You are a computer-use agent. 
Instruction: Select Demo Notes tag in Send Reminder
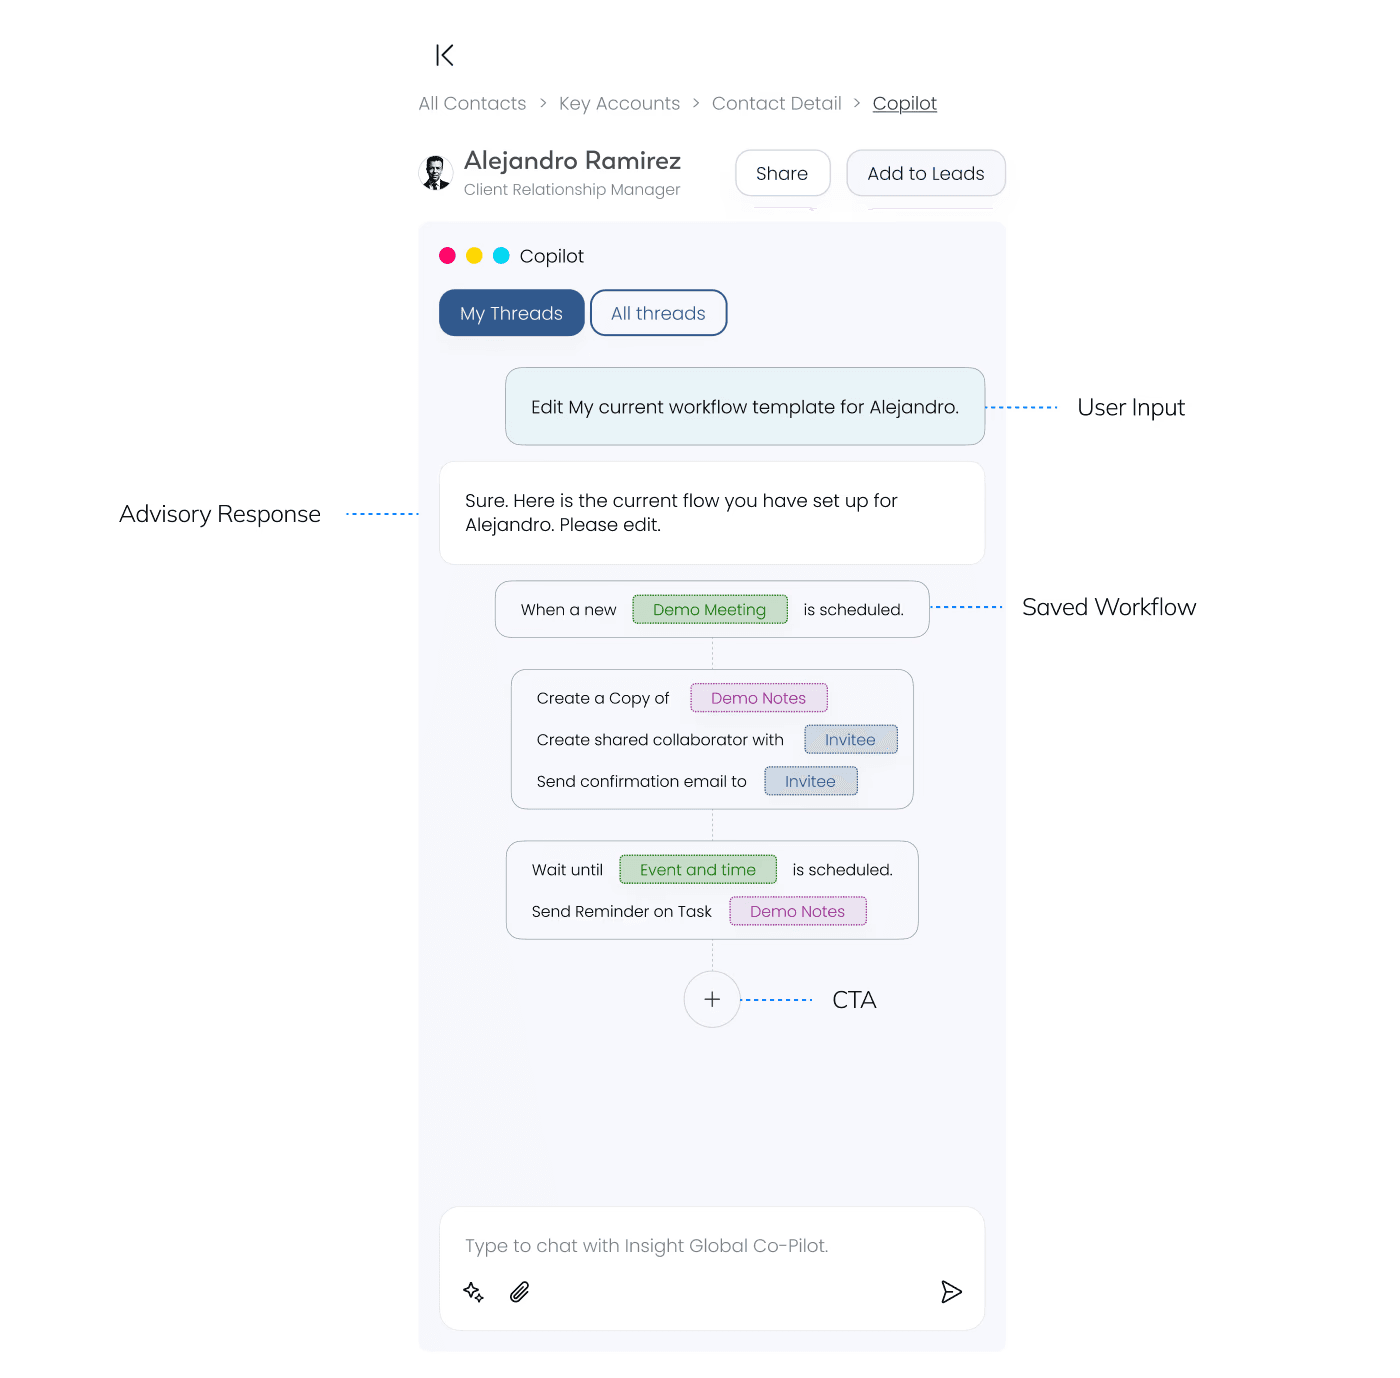coord(797,911)
